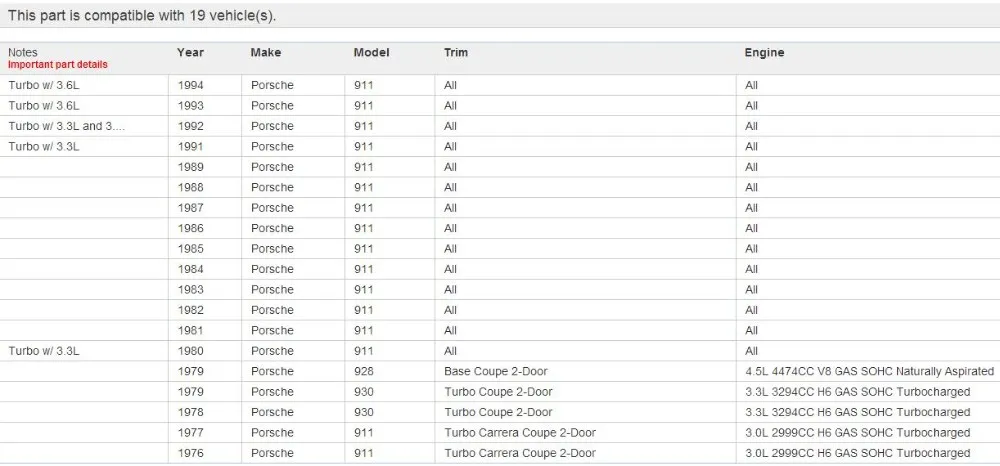This screenshot has width=1000, height=466.
Task: Select the 'Engine' column header
Action: pyautogui.click(x=764, y=52)
